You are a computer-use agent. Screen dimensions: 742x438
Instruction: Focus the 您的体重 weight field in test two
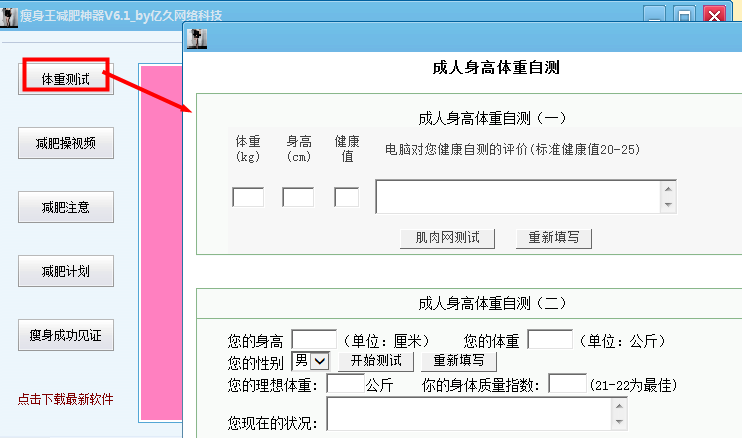click(550, 340)
